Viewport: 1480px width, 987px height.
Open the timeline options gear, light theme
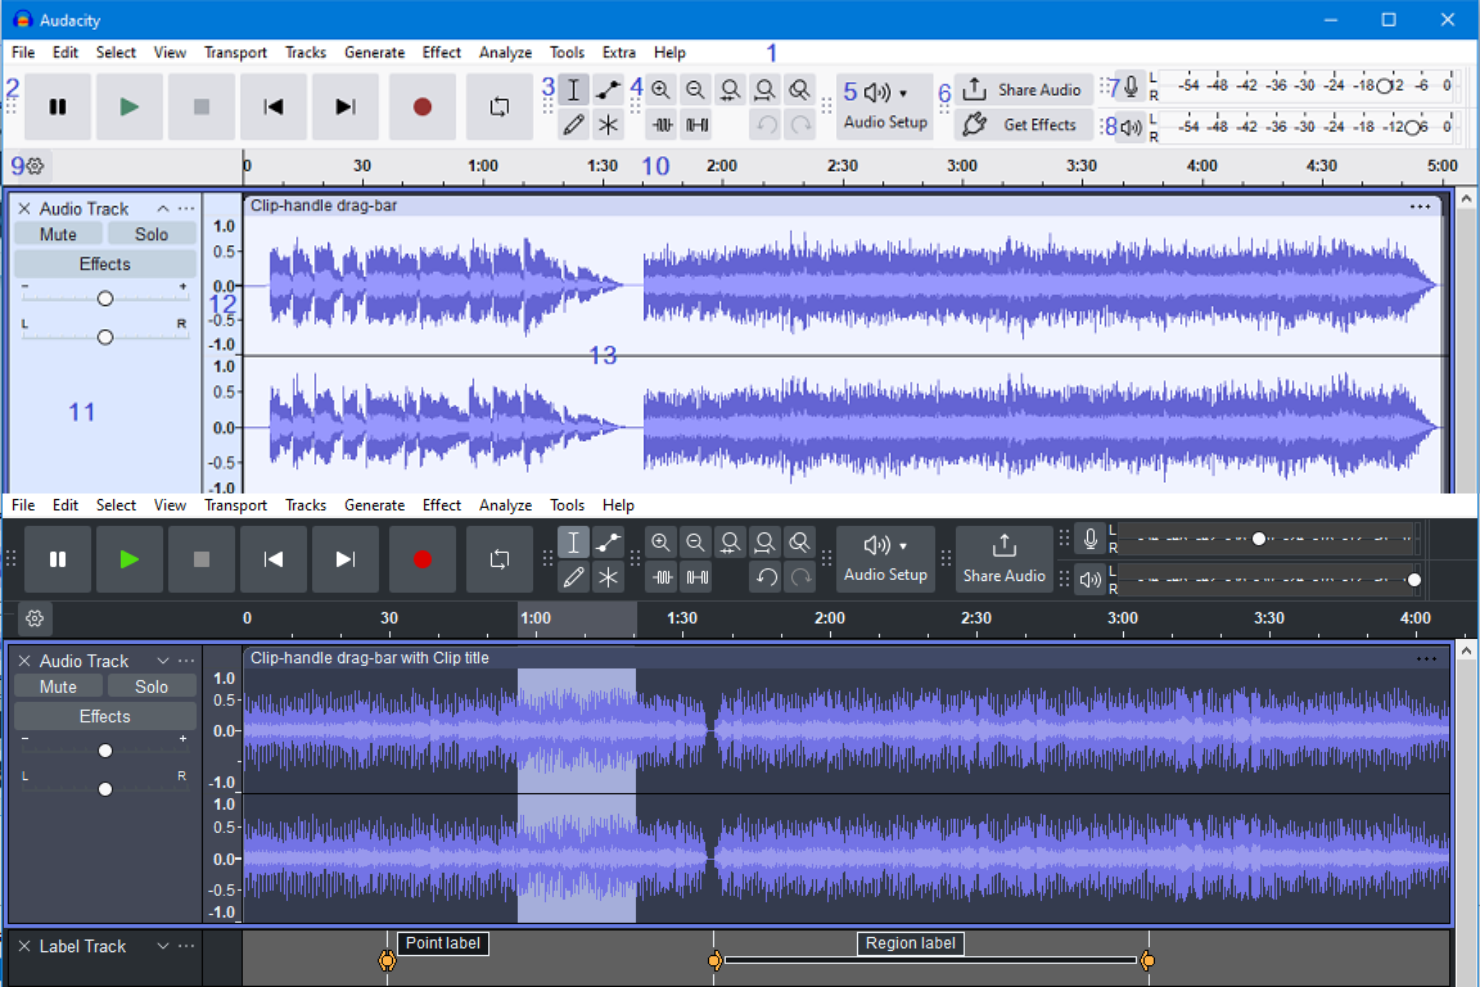(x=35, y=166)
